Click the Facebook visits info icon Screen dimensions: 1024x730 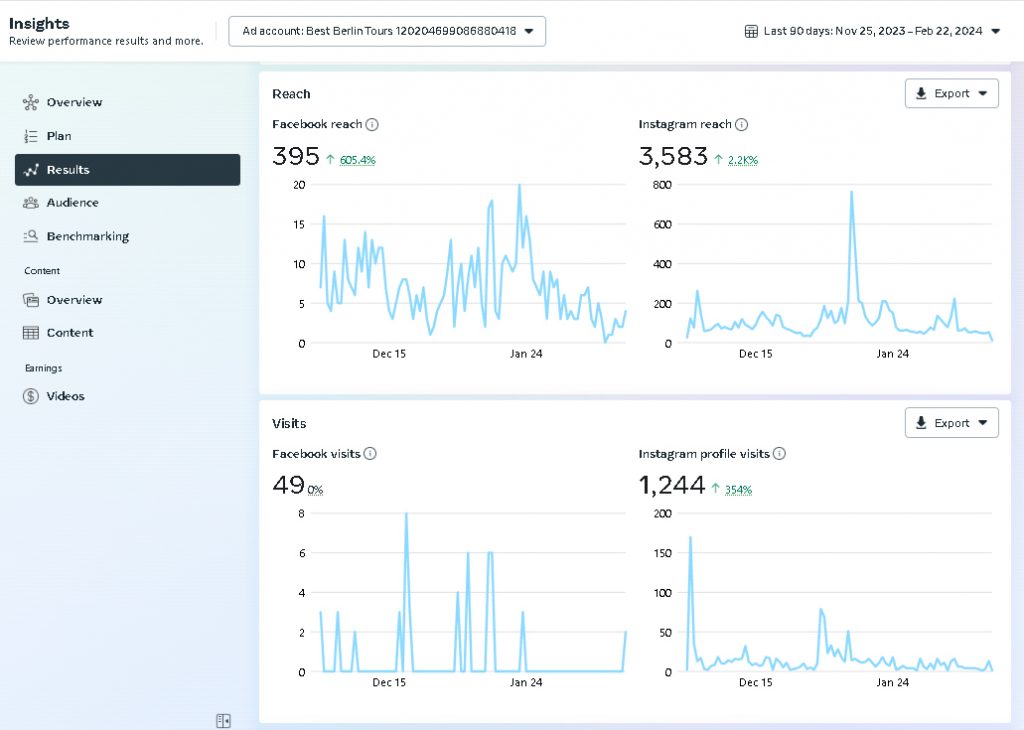pos(370,454)
